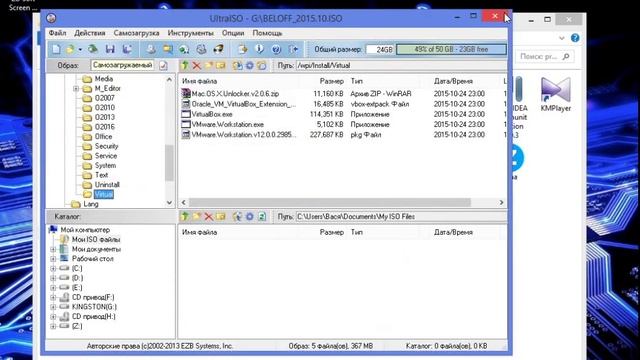Click the KMPlayer icon in background window
This screenshot has height=360, width=640.
(x=555, y=95)
